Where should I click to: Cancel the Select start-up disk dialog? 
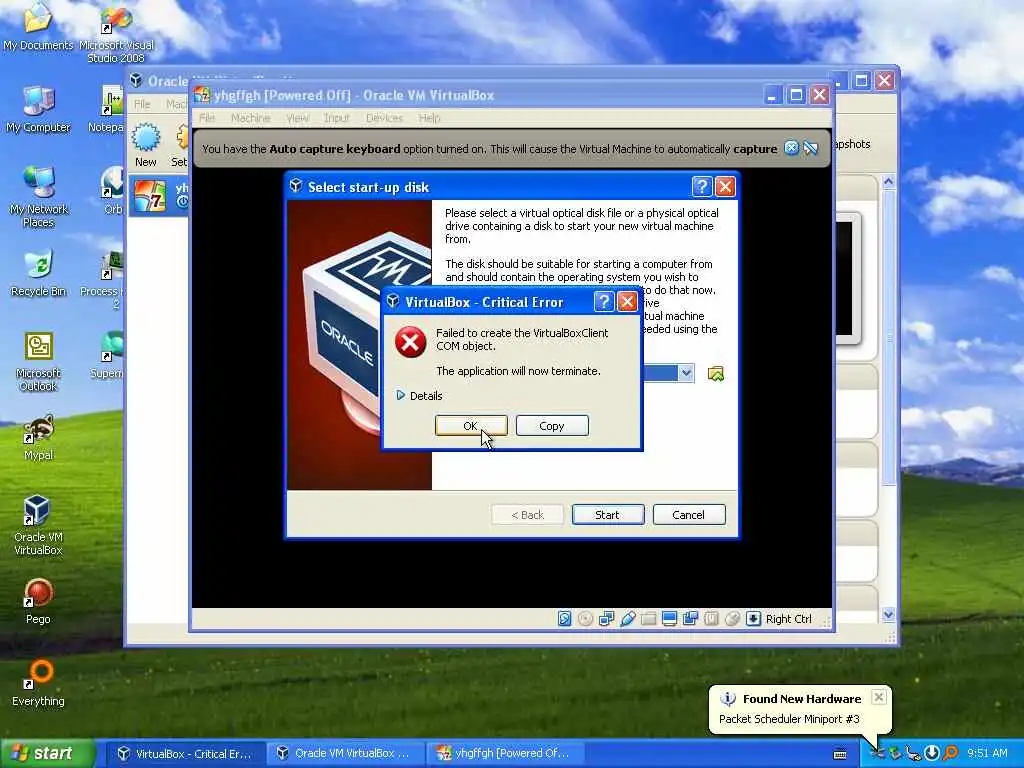pos(688,515)
